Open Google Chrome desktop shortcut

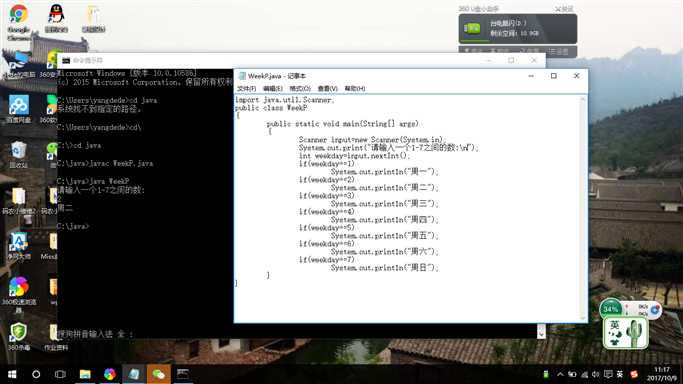coord(18,22)
